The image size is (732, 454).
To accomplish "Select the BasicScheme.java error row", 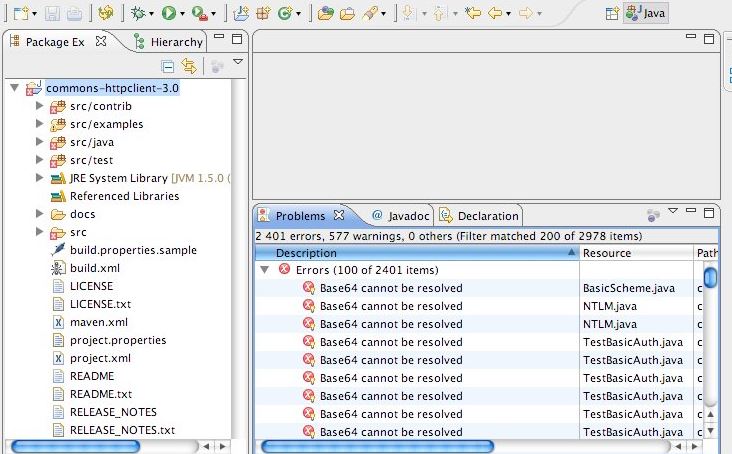I will click(479, 288).
